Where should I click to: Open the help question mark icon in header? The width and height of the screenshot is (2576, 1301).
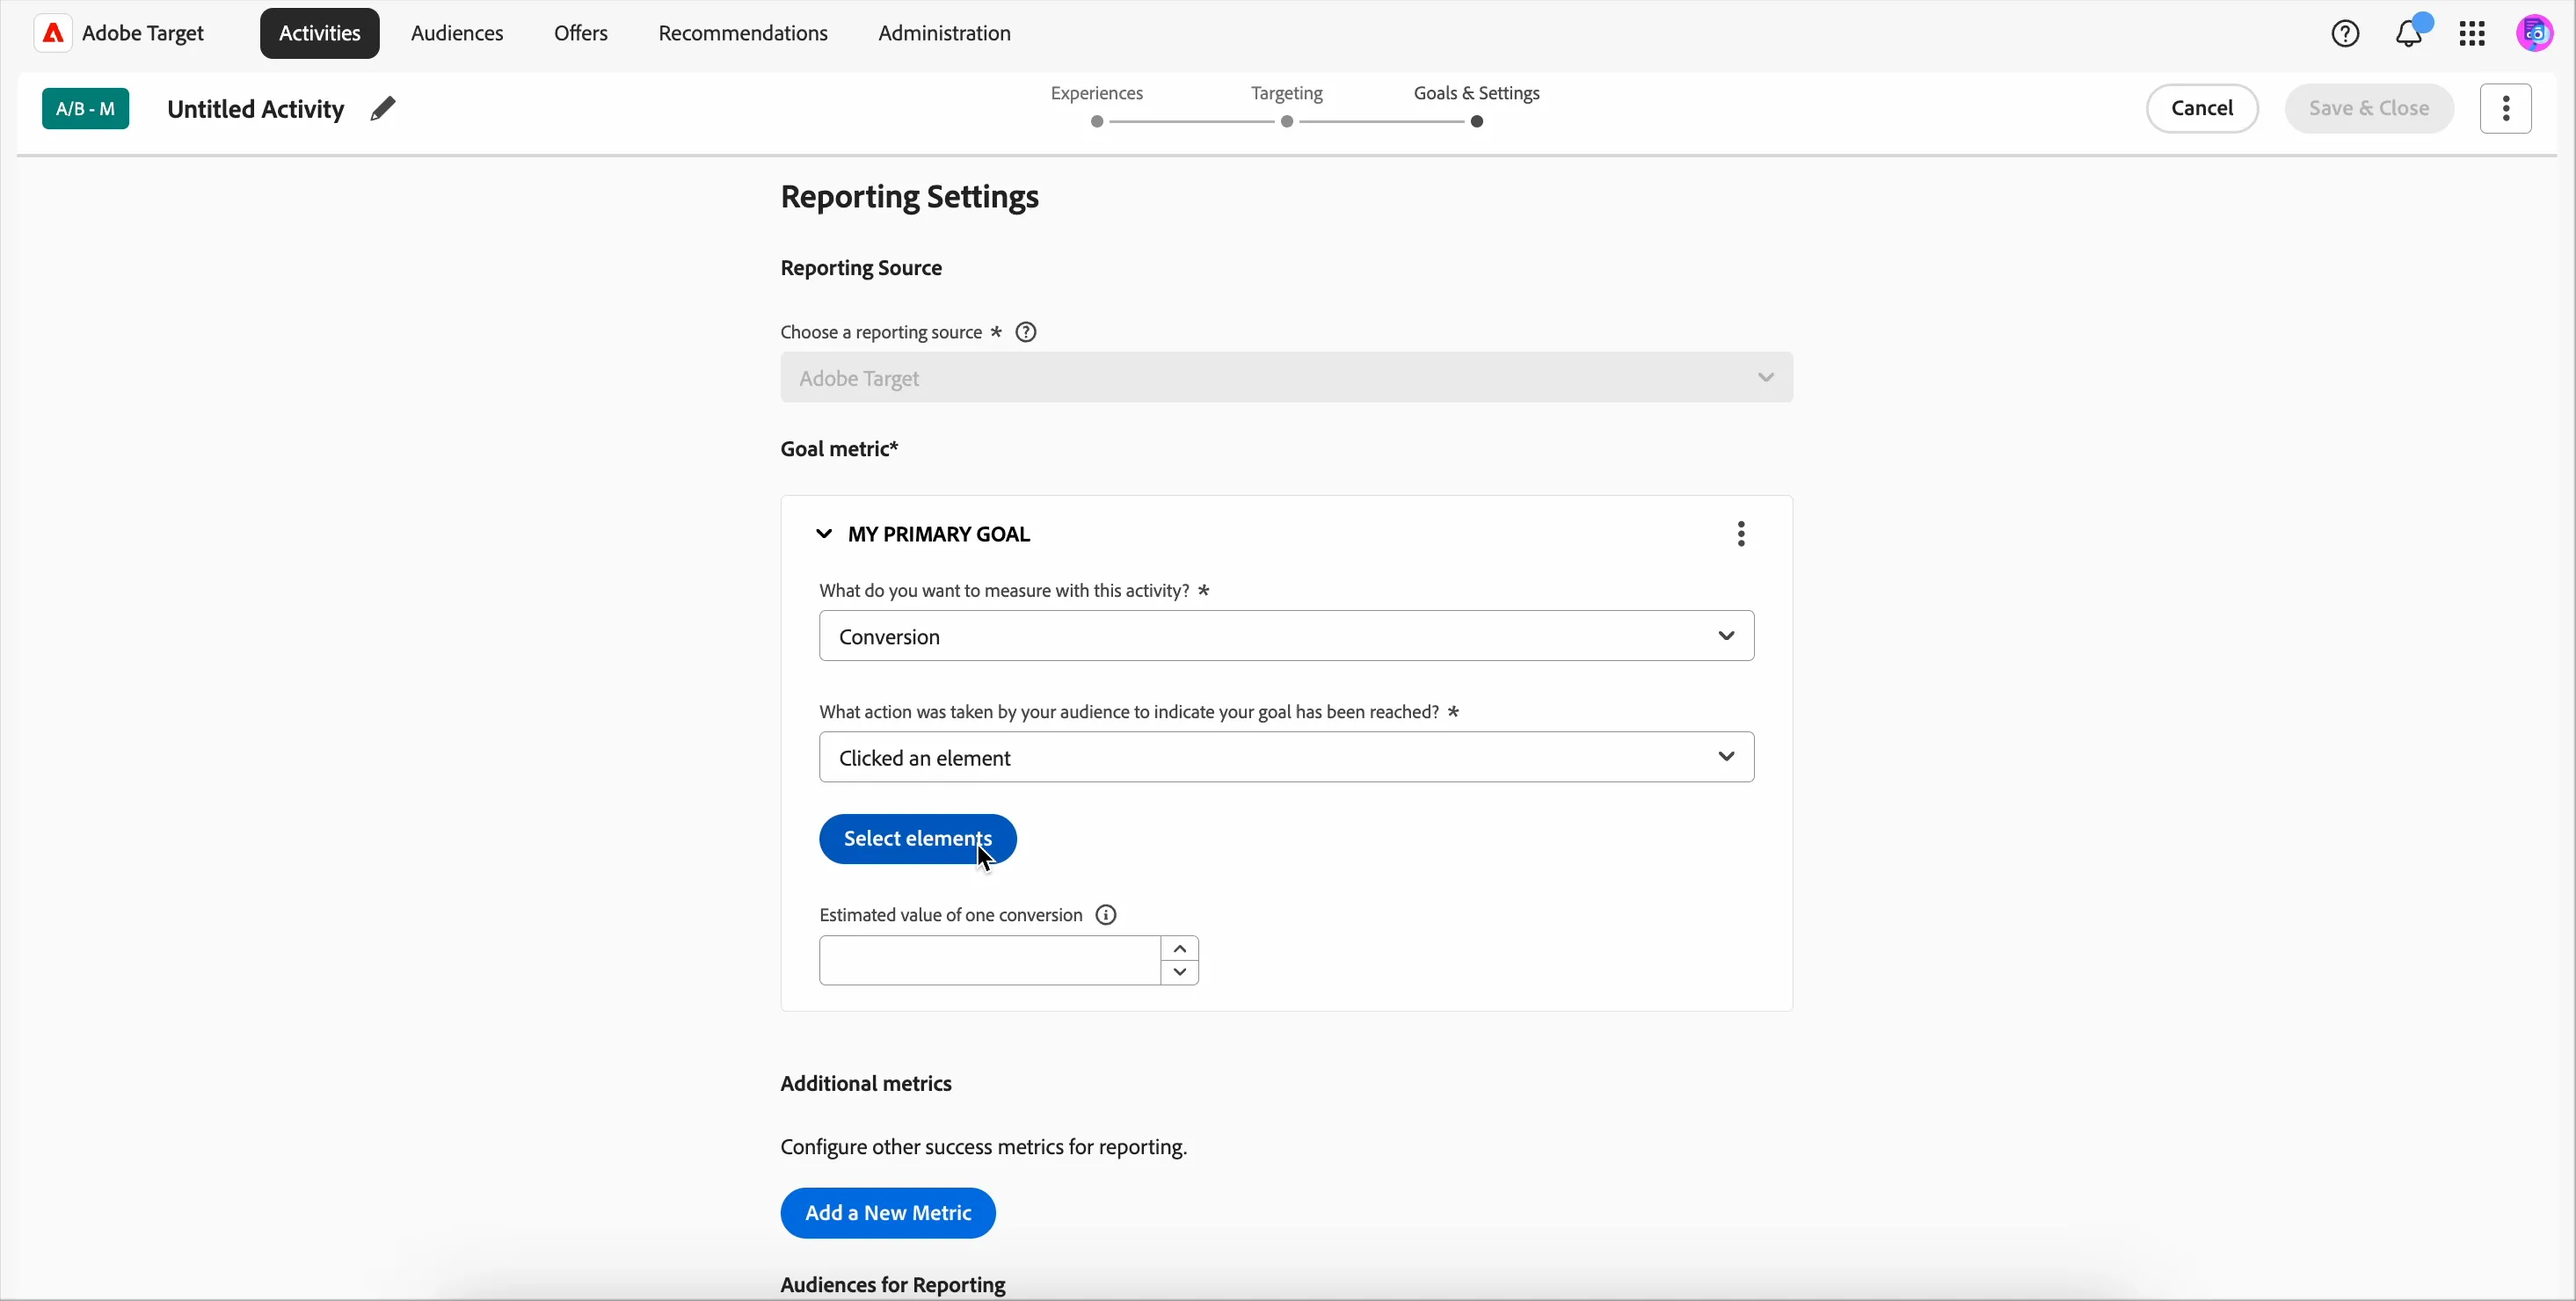2345,34
